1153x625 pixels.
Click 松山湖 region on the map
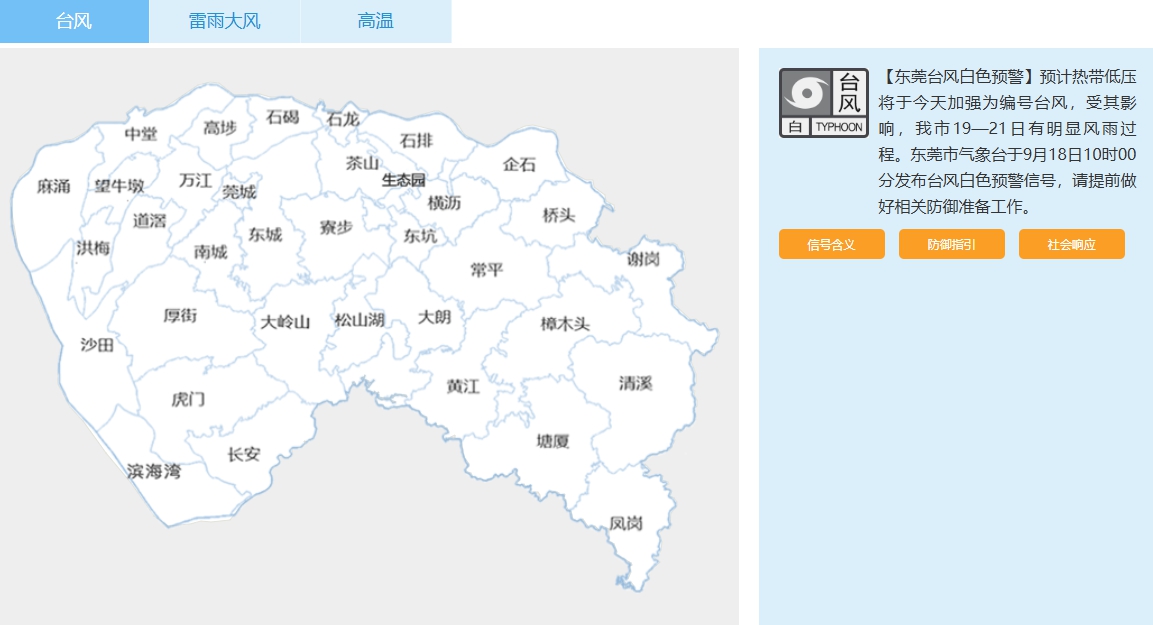(359, 320)
